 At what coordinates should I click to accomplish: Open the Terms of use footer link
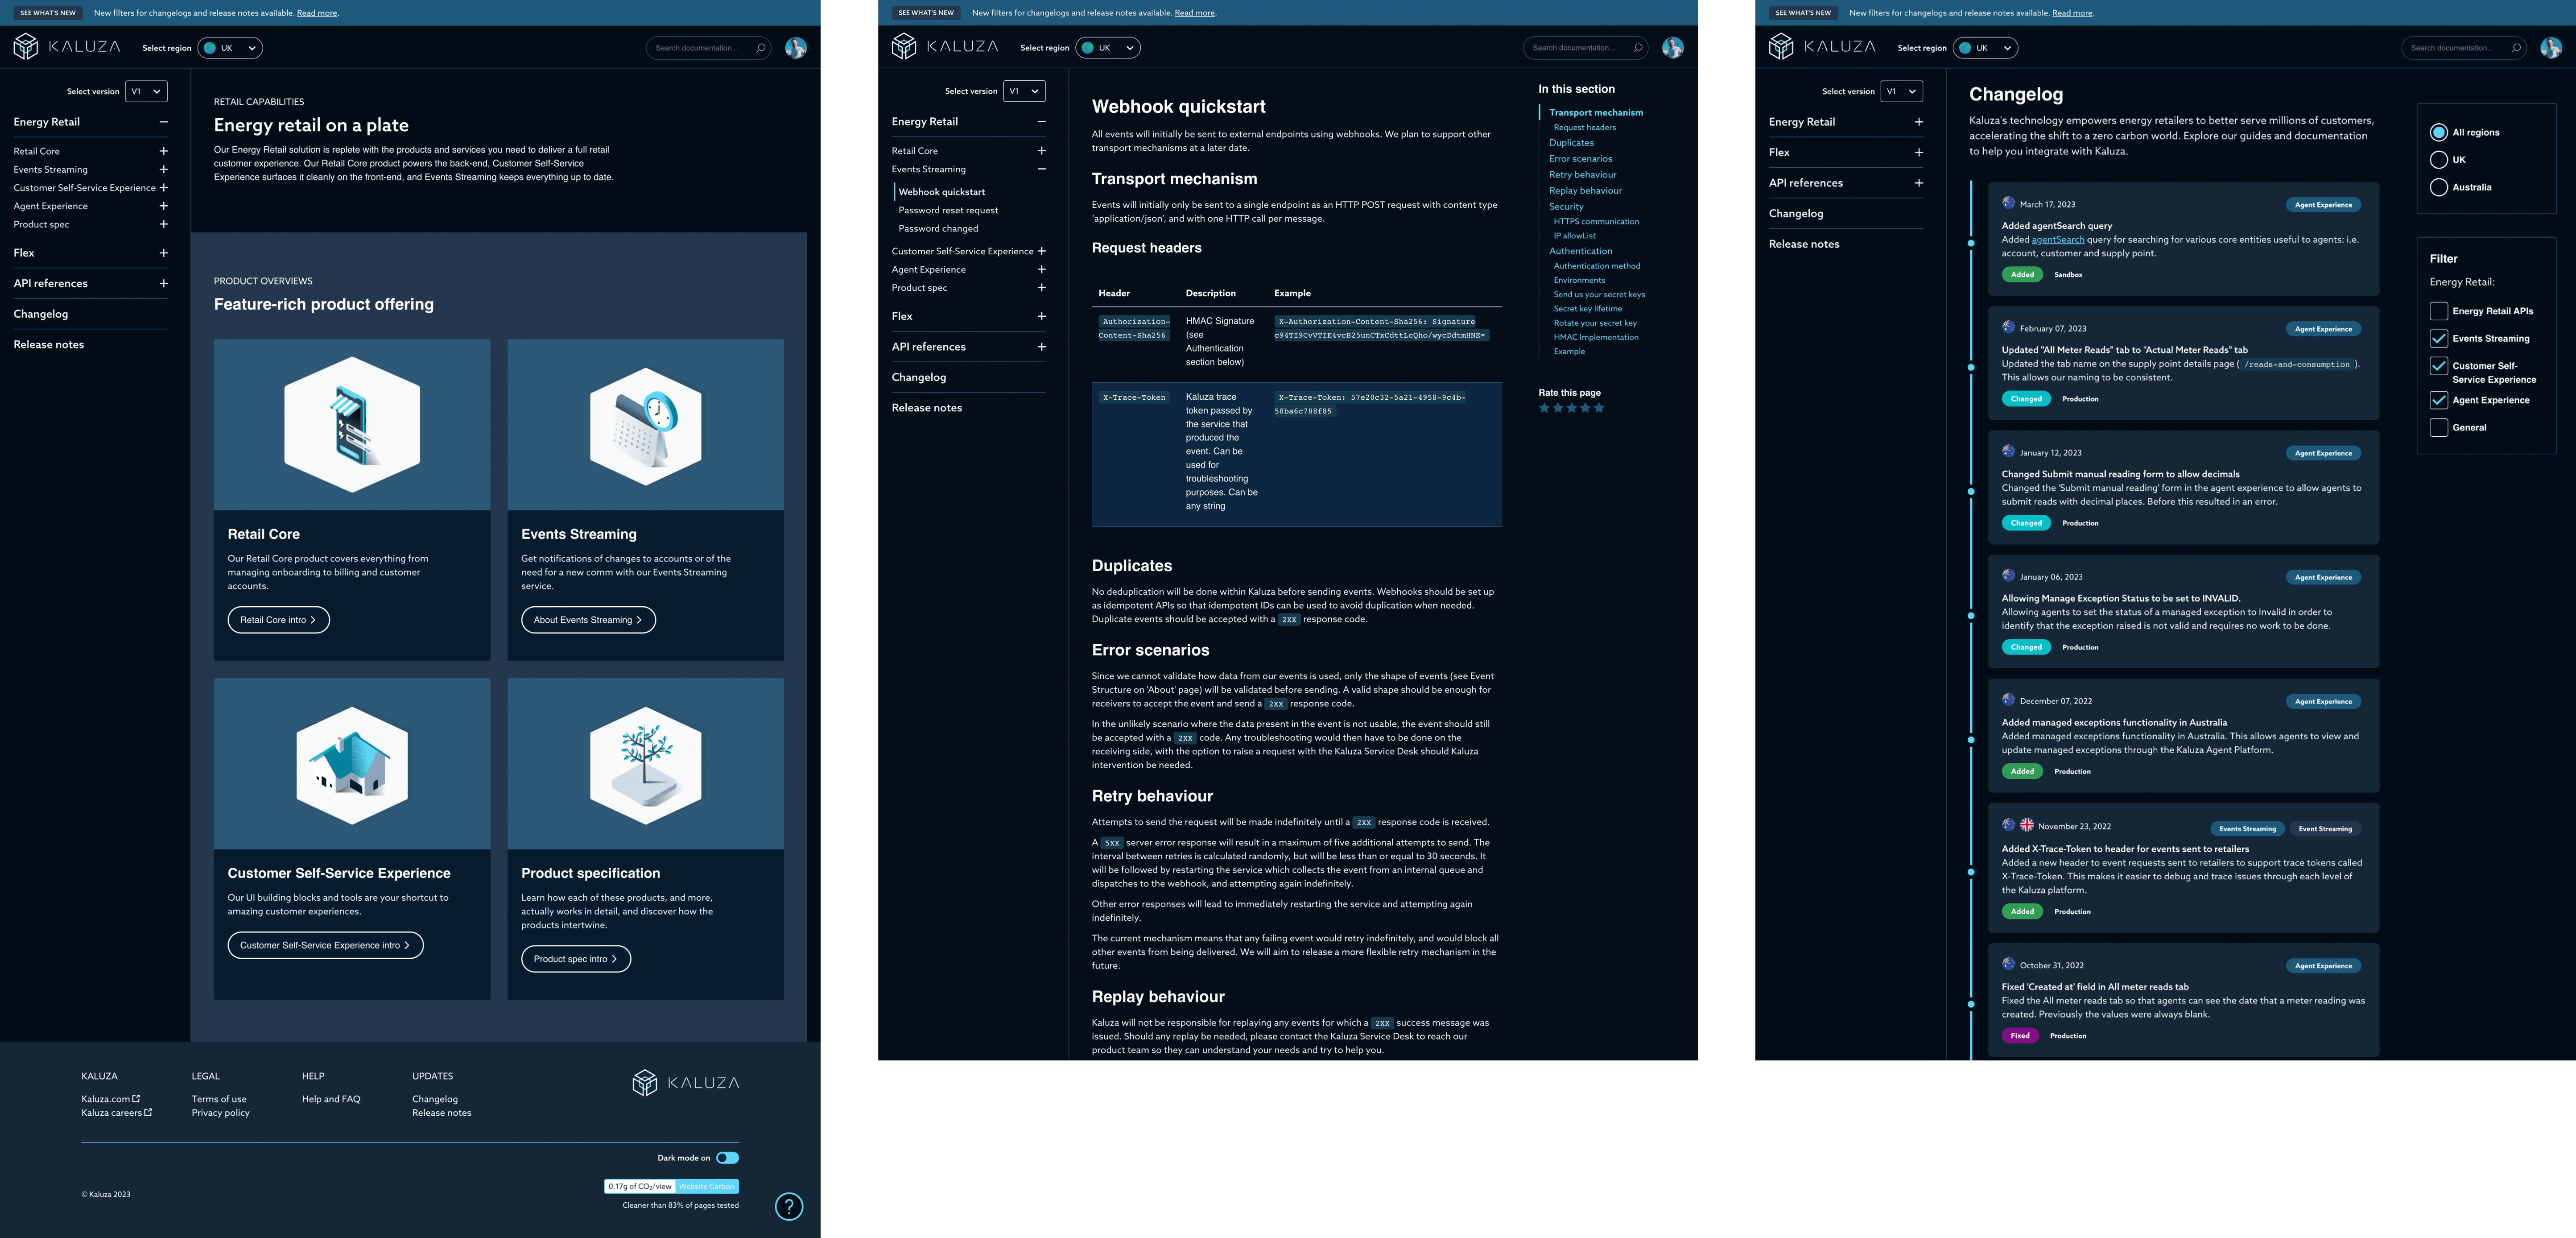[x=219, y=1099]
